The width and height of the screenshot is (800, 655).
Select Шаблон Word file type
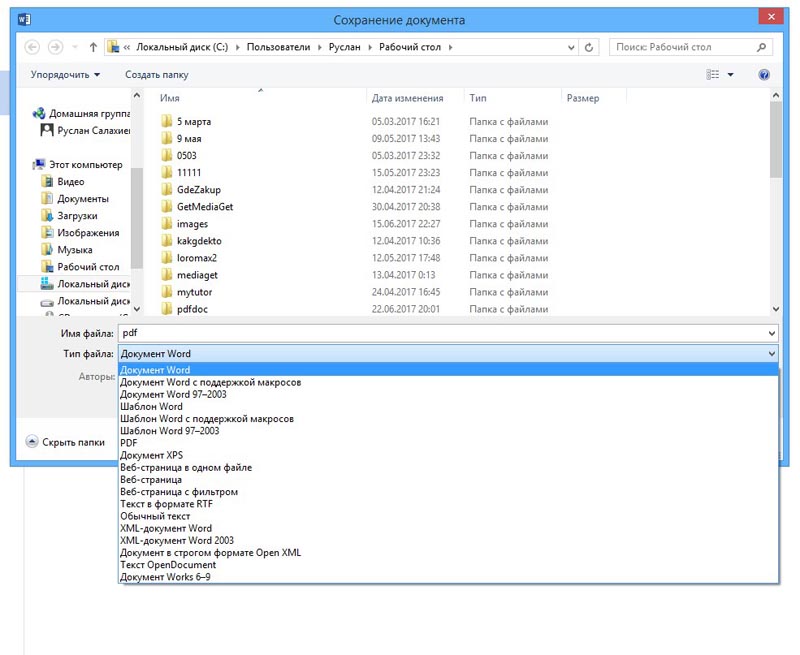click(448, 407)
